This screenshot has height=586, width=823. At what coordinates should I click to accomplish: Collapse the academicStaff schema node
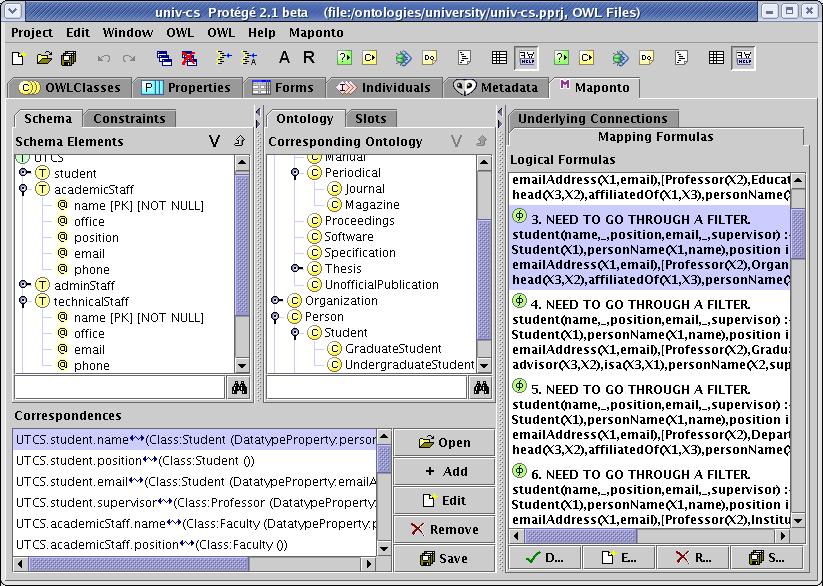click(x=23, y=189)
